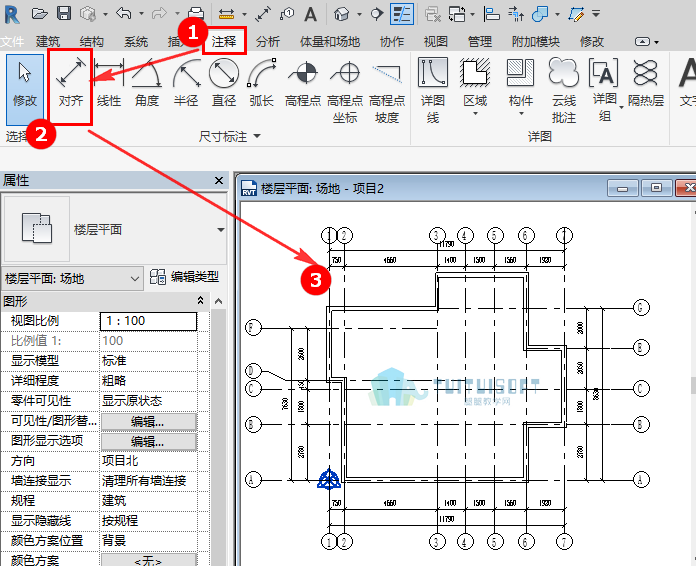Click the Switch Windows icon

tap(457, 14)
